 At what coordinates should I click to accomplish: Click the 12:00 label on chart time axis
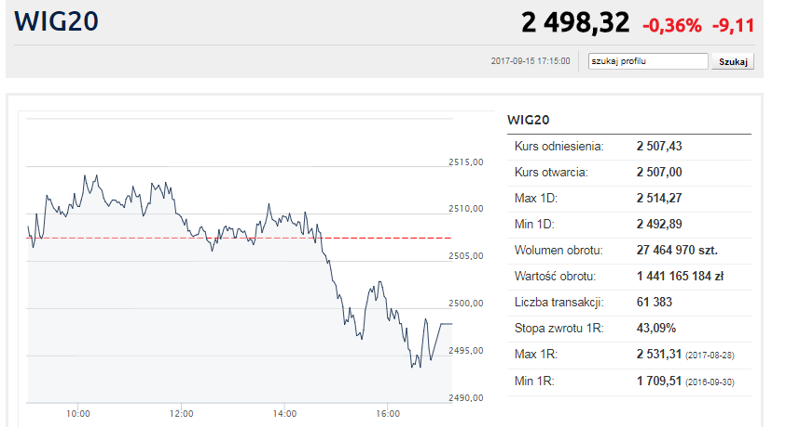181,413
